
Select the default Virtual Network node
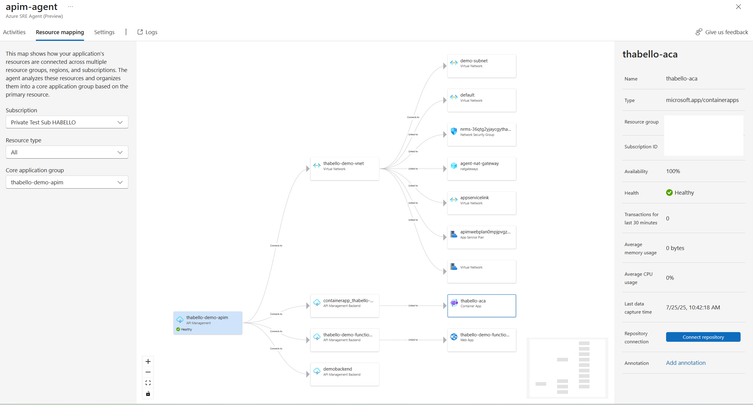click(x=482, y=100)
